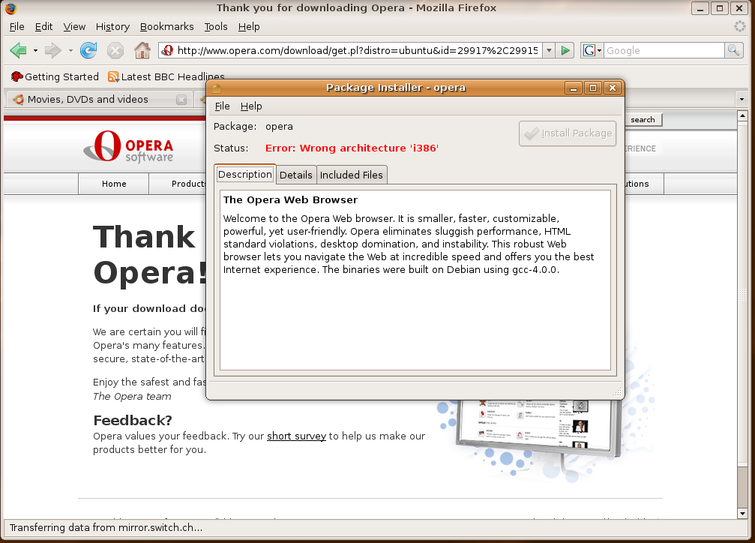This screenshot has height=543, width=755.
Task: Open Package Installer Help menu
Action: click(x=251, y=106)
